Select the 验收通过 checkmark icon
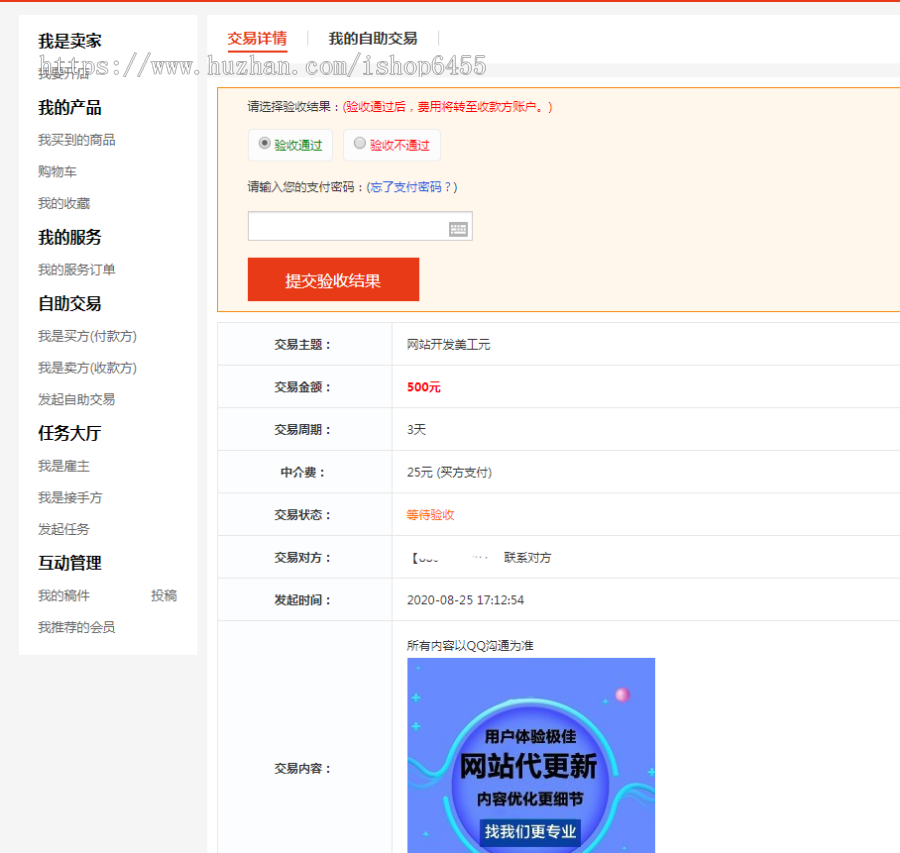Viewport: 900px width, 853px height. pos(262,144)
